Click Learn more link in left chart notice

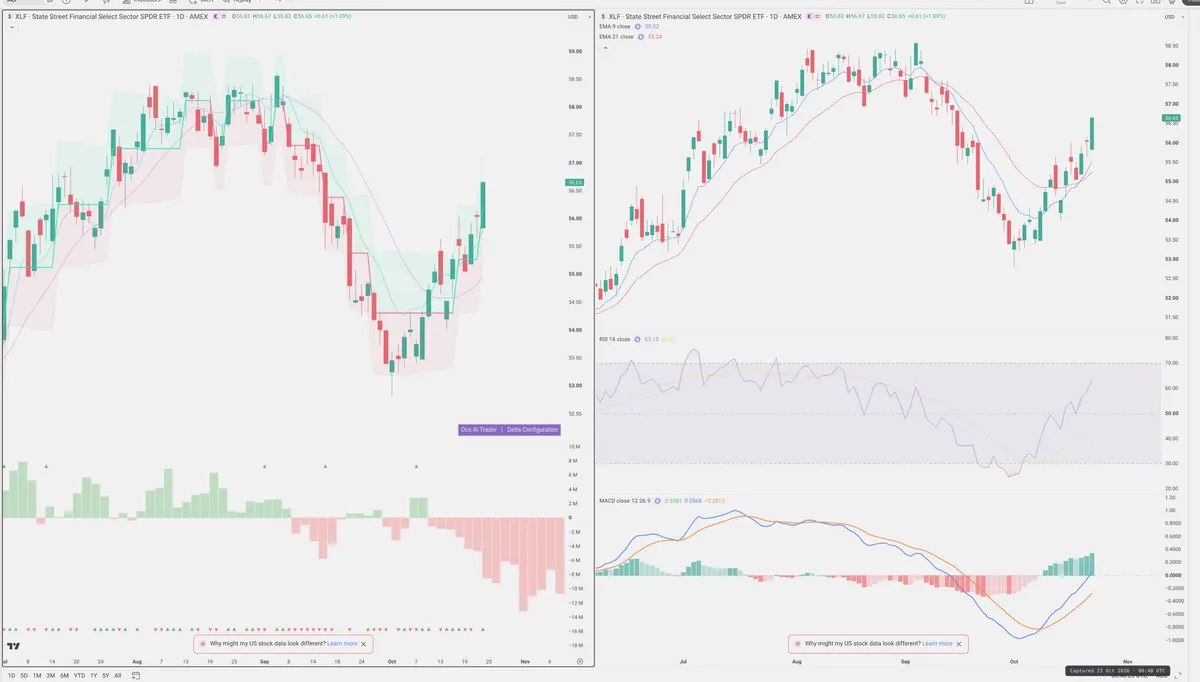(342, 644)
